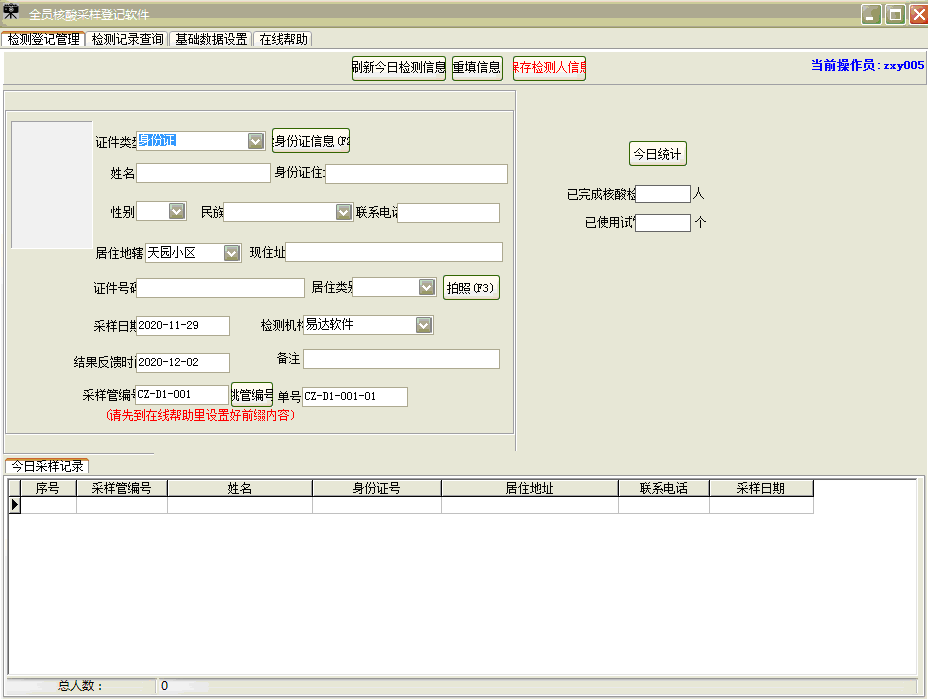The image size is (928, 700).
Task: 点击标题栏左侧的程序图标
Action: (12, 14)
